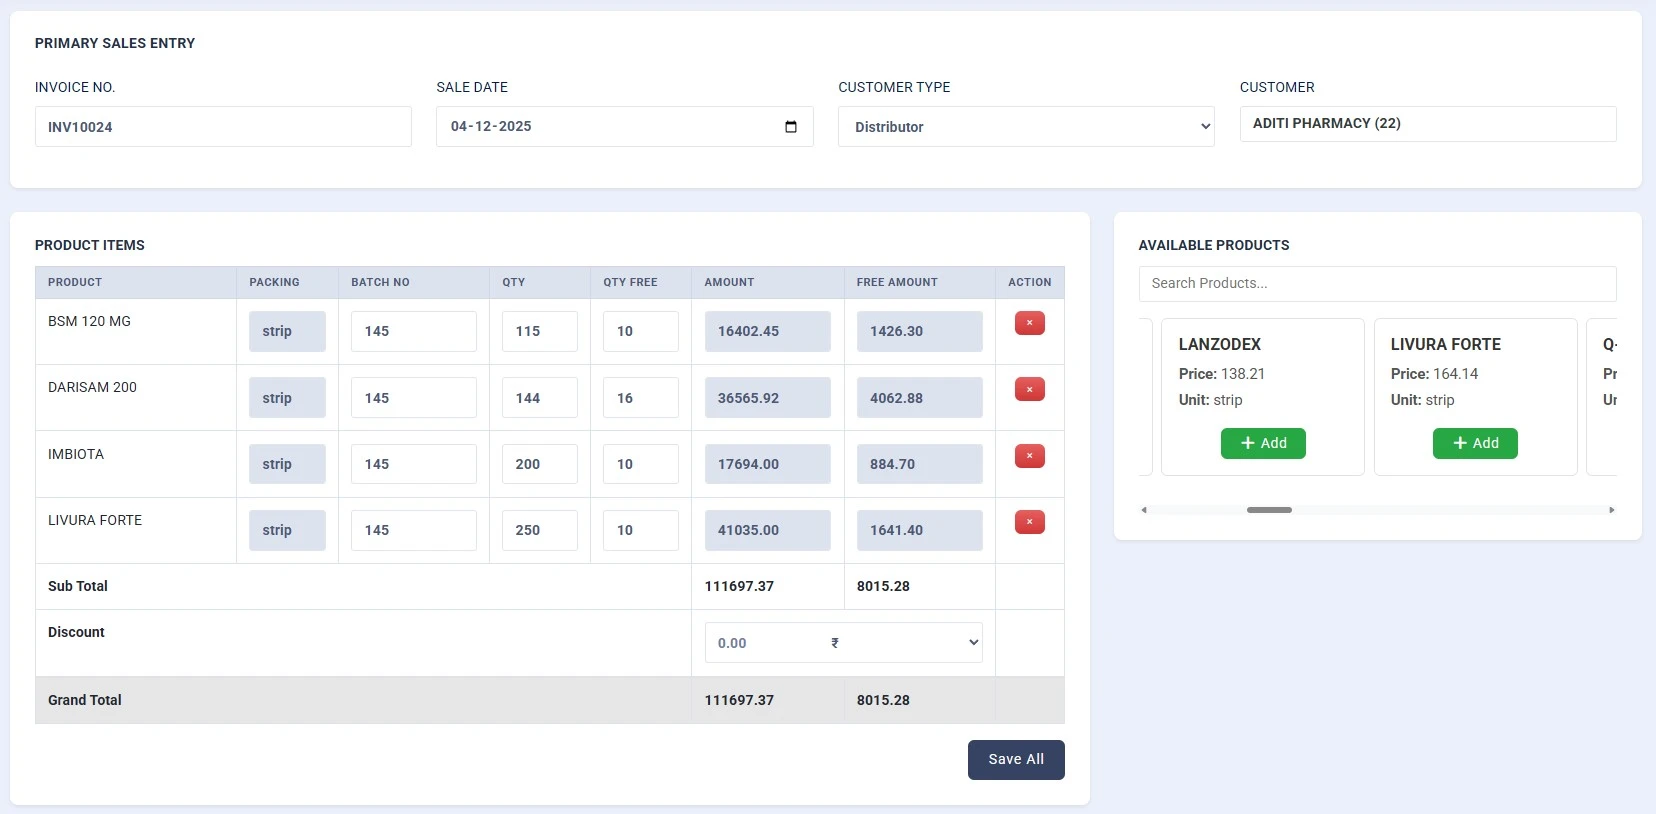The image size is (1656, 814).
Task: Focus the Invoice No. field
Action: pyautogui.click(x=223, y=127)
